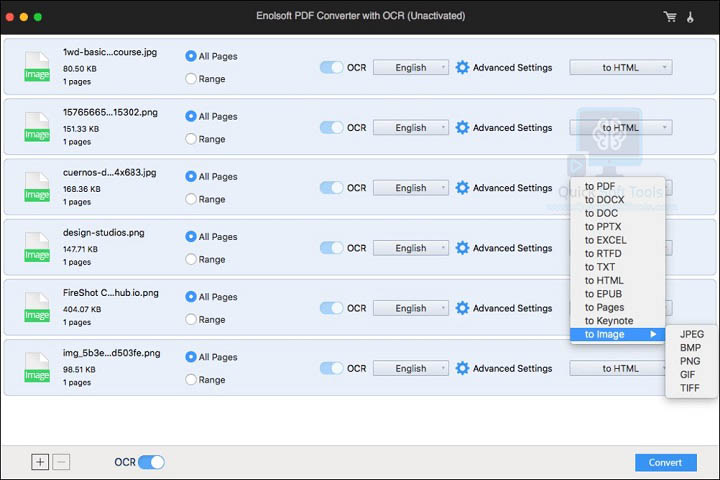Choose 'to DOC' from the format menu

618,213
